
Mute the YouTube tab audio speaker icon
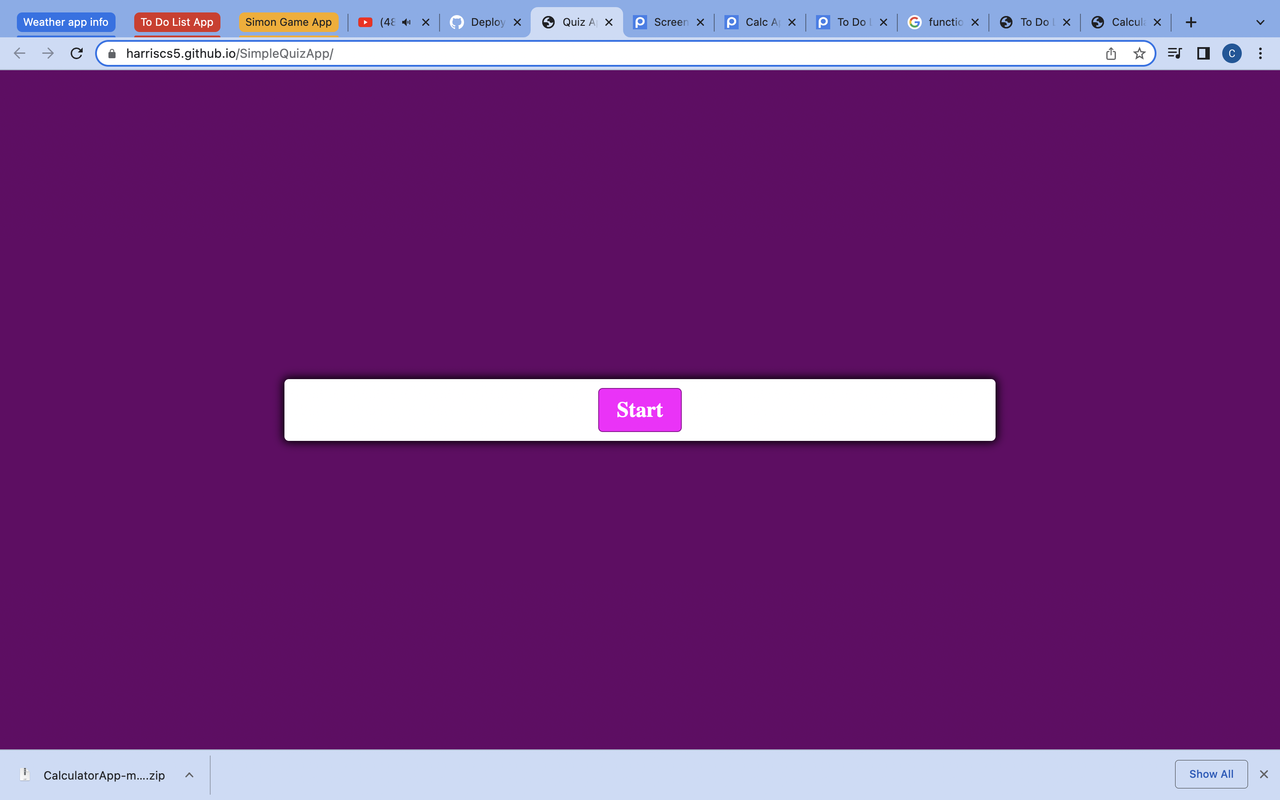click(x=407, y=21)
